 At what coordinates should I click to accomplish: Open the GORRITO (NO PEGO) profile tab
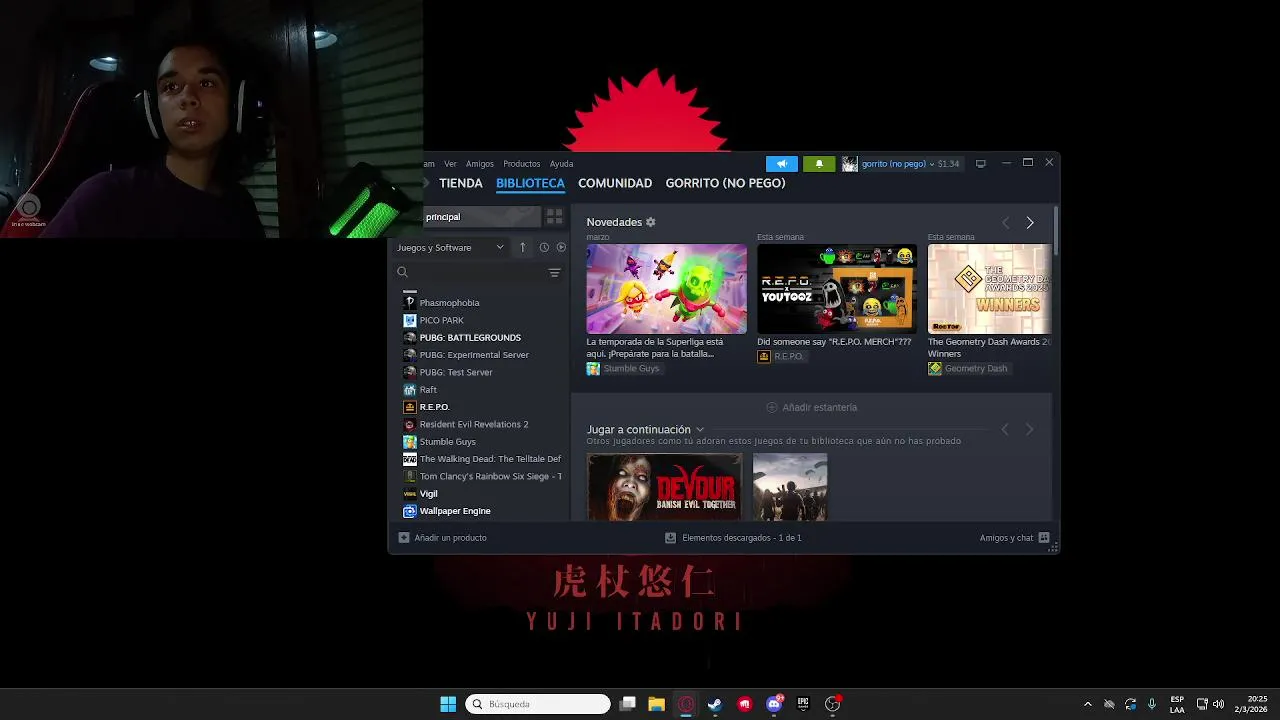tap(725, 183)
